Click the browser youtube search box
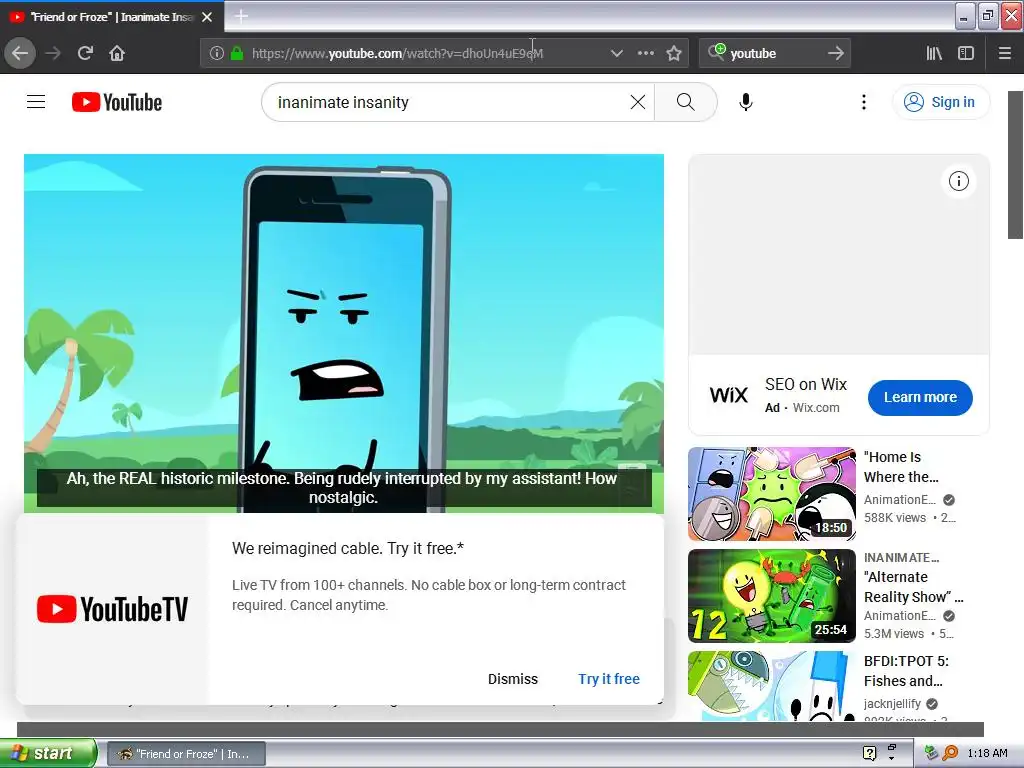The image size is (1024, 768). 775,53
